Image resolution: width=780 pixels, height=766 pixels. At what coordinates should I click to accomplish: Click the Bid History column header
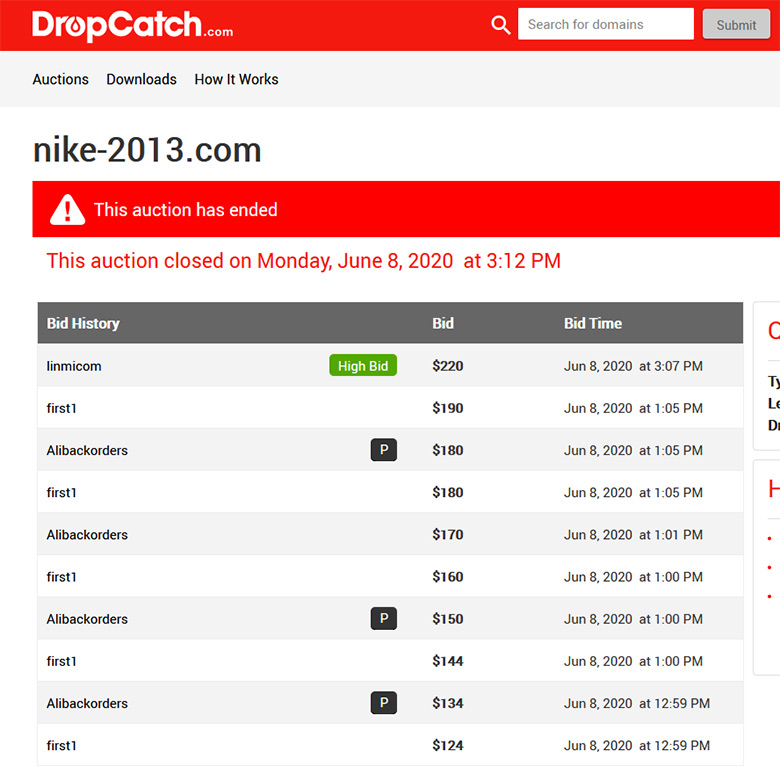pos(83,323)
